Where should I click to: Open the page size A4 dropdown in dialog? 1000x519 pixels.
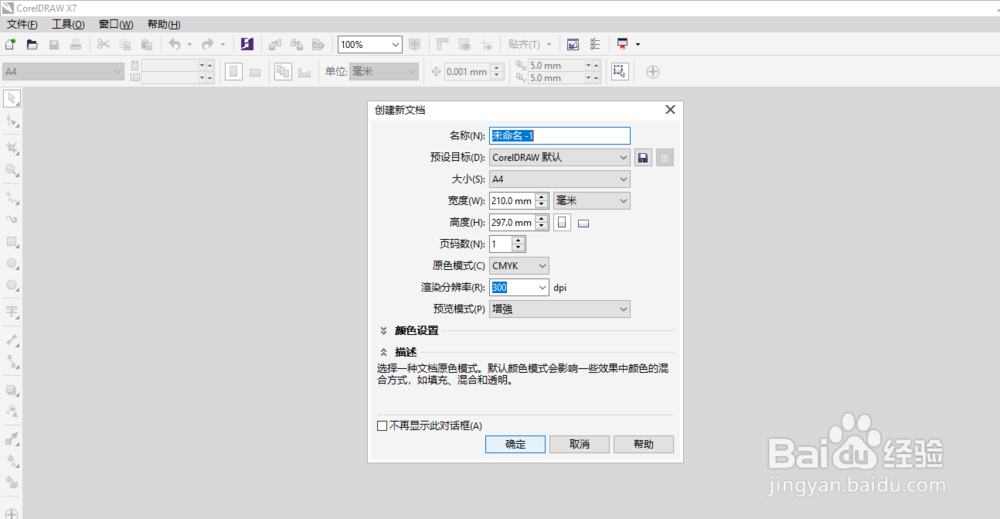[559, 179]
